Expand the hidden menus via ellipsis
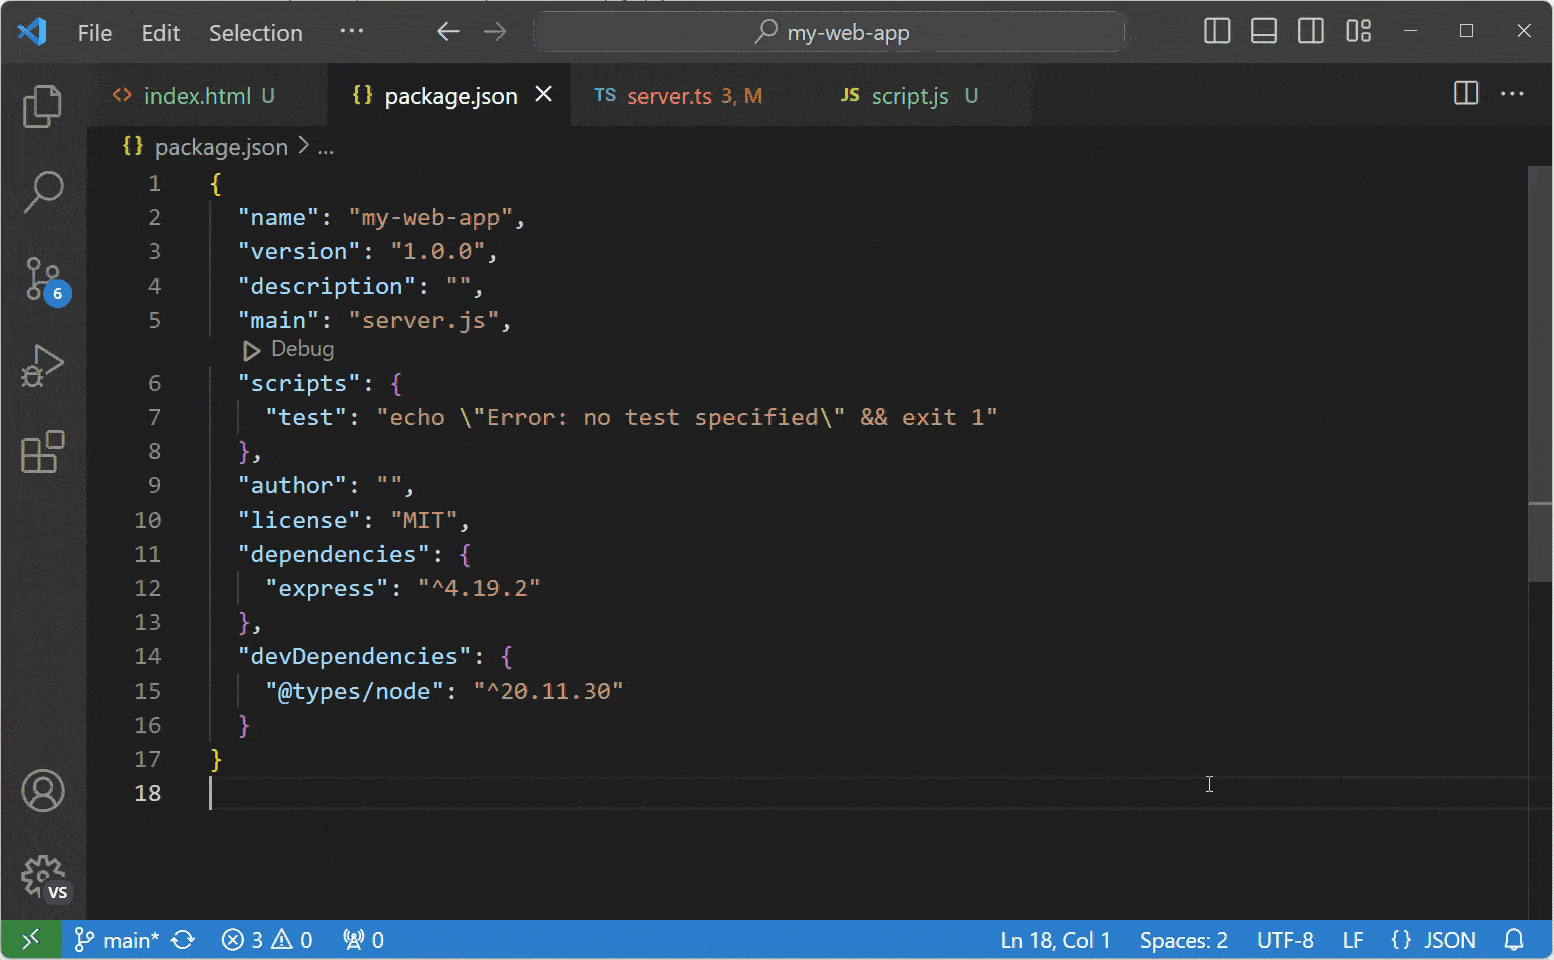1554x960 pixels. [x=351, y=32]
